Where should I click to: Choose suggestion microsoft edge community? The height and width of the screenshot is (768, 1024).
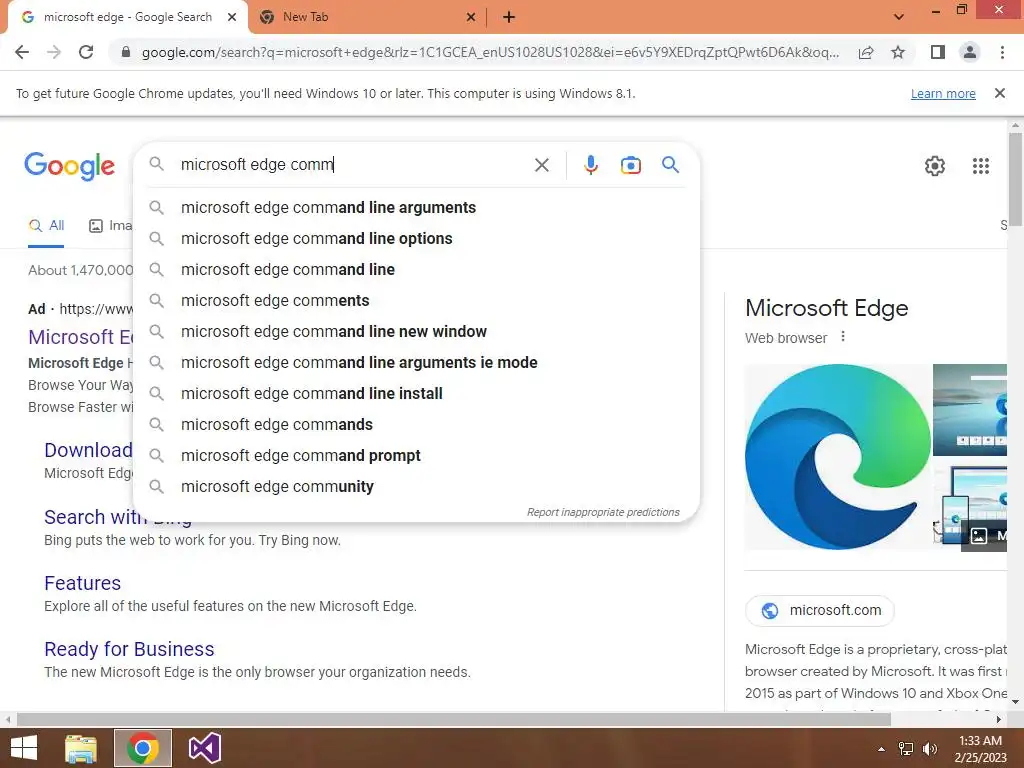coord(416,487)
